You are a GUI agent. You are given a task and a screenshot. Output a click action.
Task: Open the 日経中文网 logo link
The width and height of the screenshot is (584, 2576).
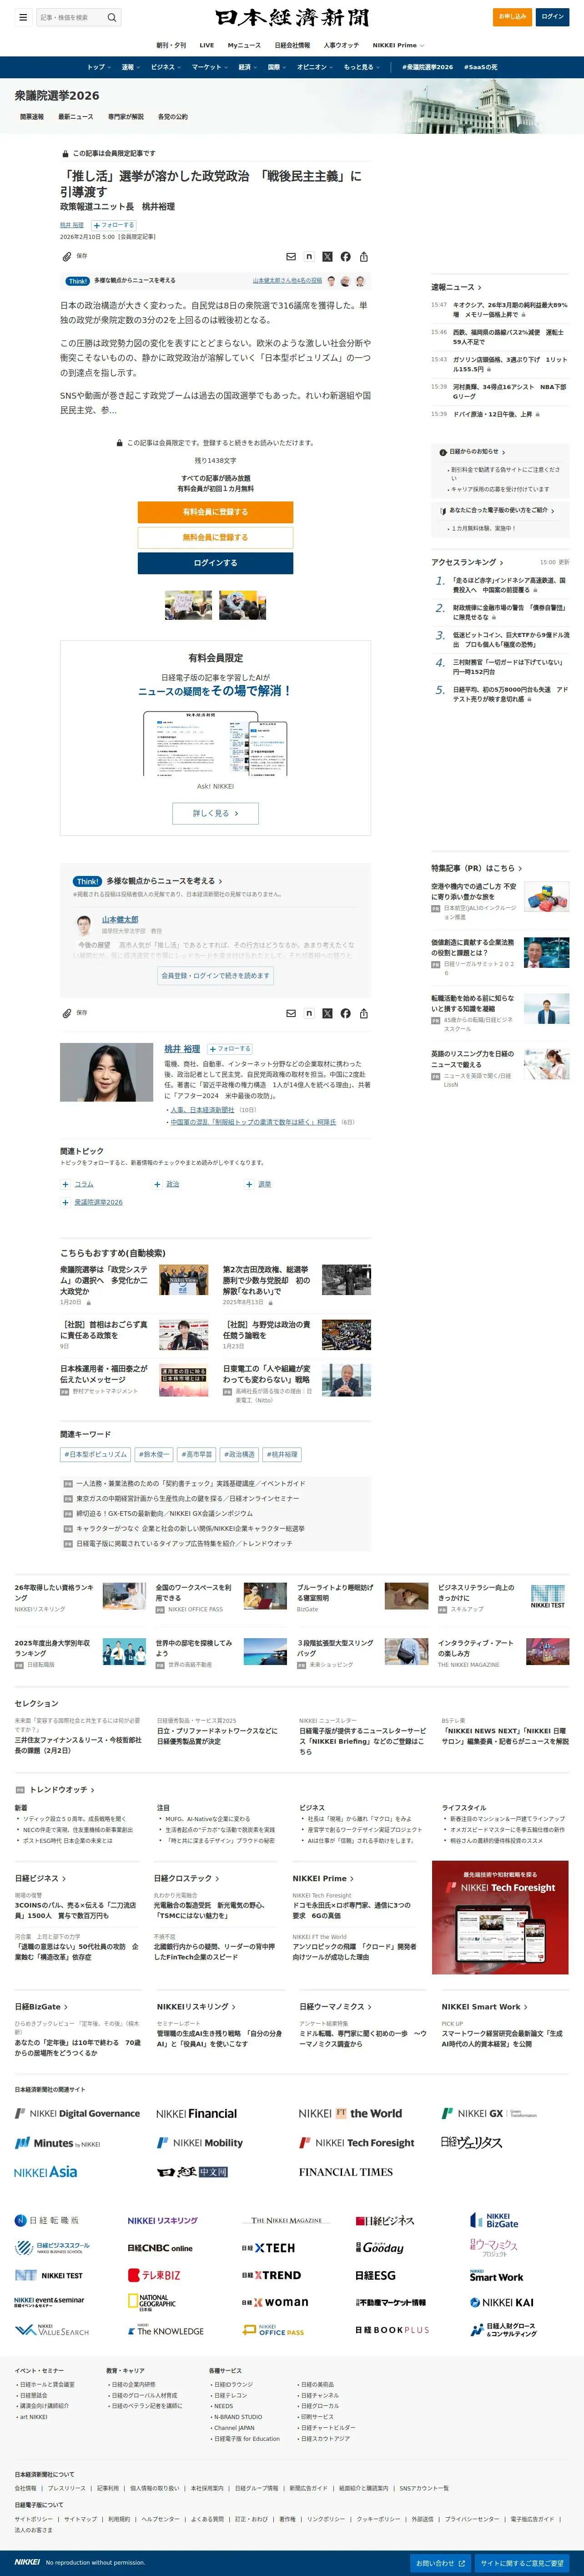click(192, 2172)
